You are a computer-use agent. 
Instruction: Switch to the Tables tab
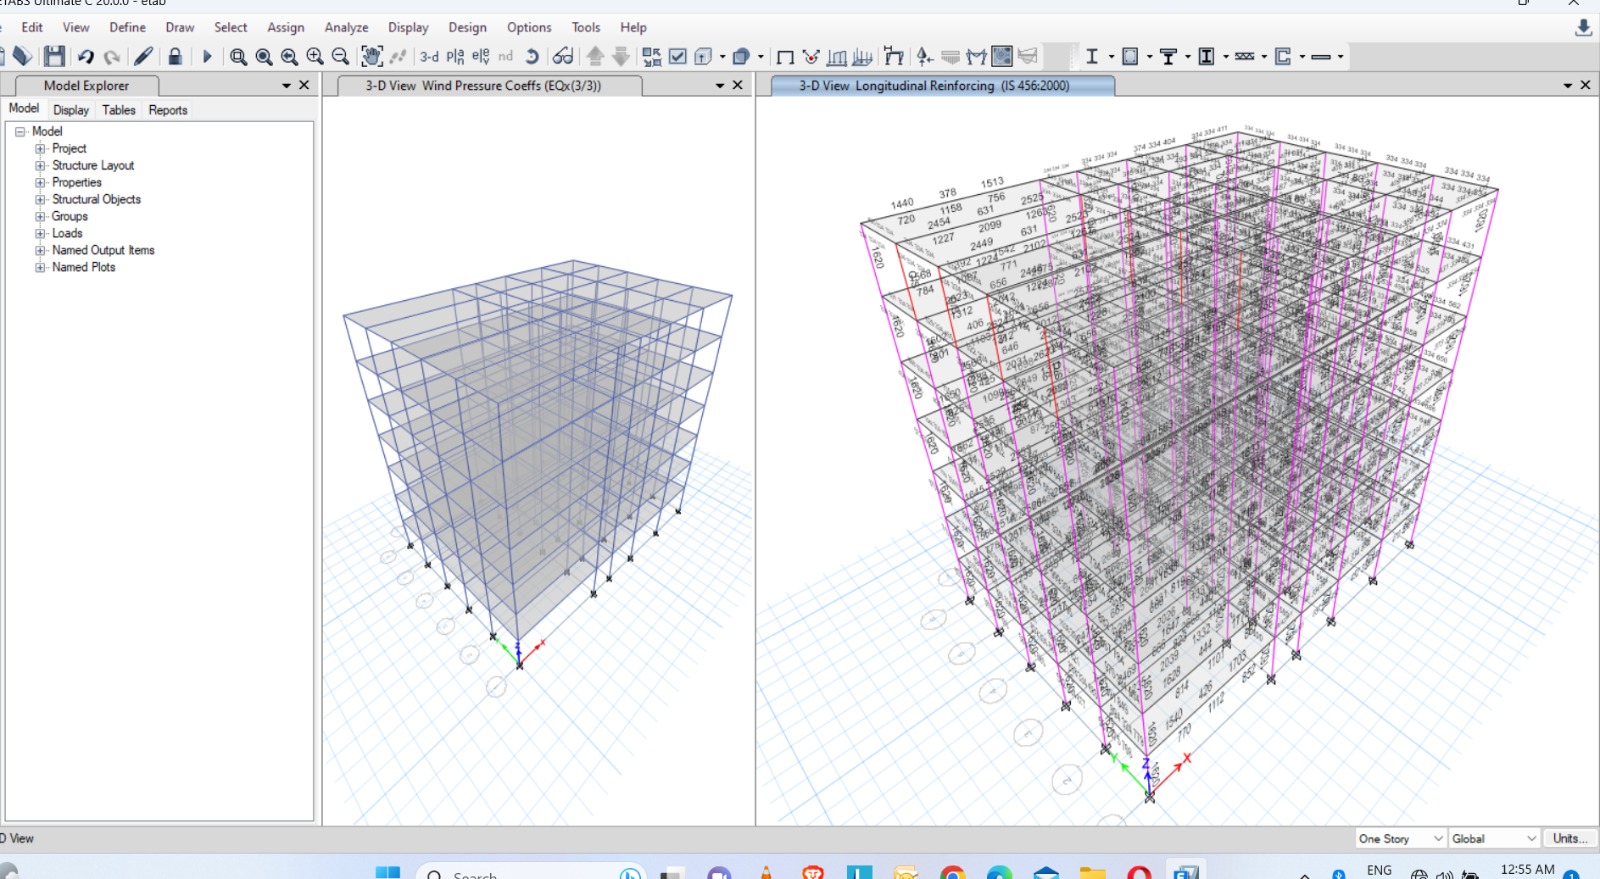[118, 110]
